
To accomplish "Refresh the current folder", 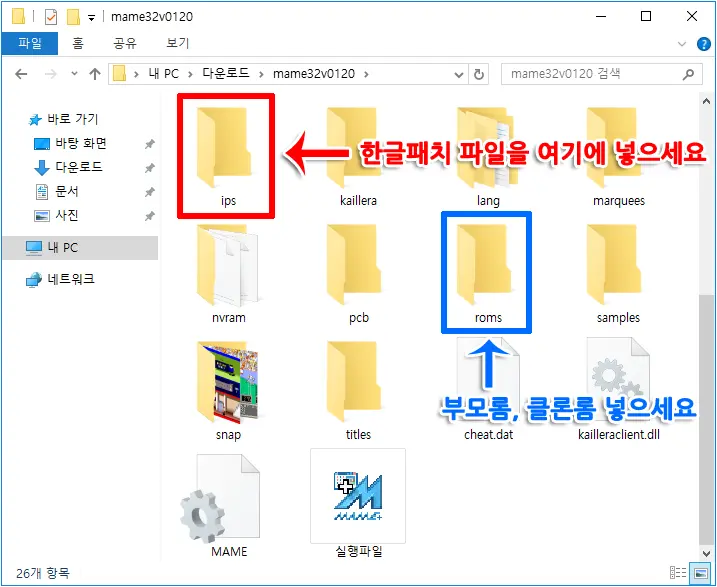I will click(479, 75).
